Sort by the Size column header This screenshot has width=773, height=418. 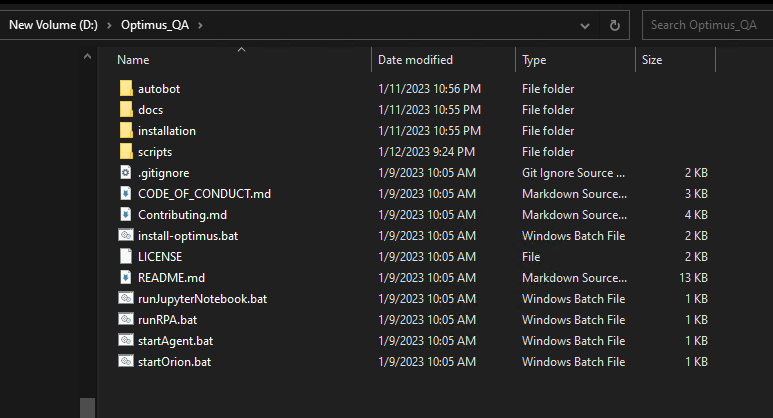pos(652,60)
